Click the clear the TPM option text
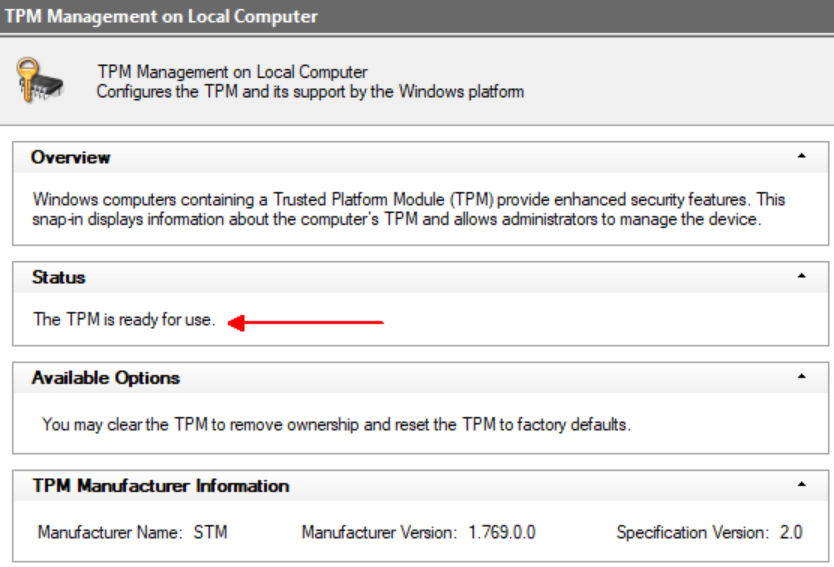 336,424
